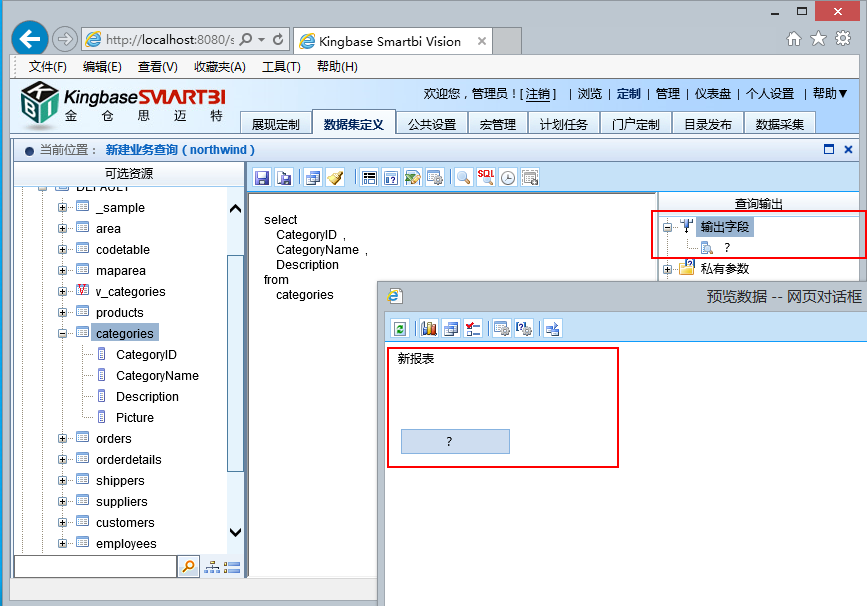Click the cascading windows view icon in query toolbar
867x606 pixels.
point(313,177)
